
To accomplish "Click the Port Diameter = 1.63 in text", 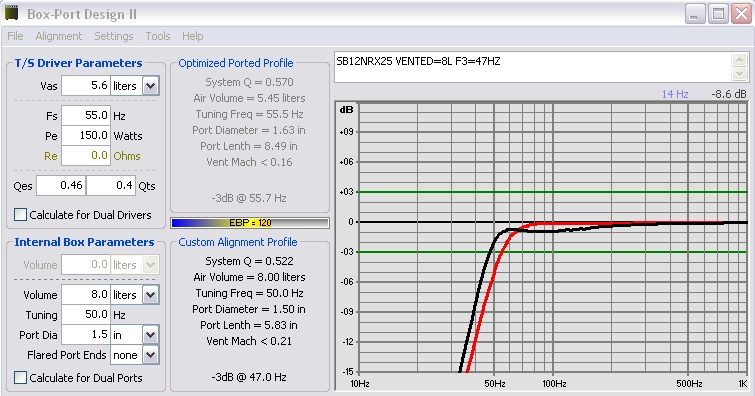I will (249, 130).
